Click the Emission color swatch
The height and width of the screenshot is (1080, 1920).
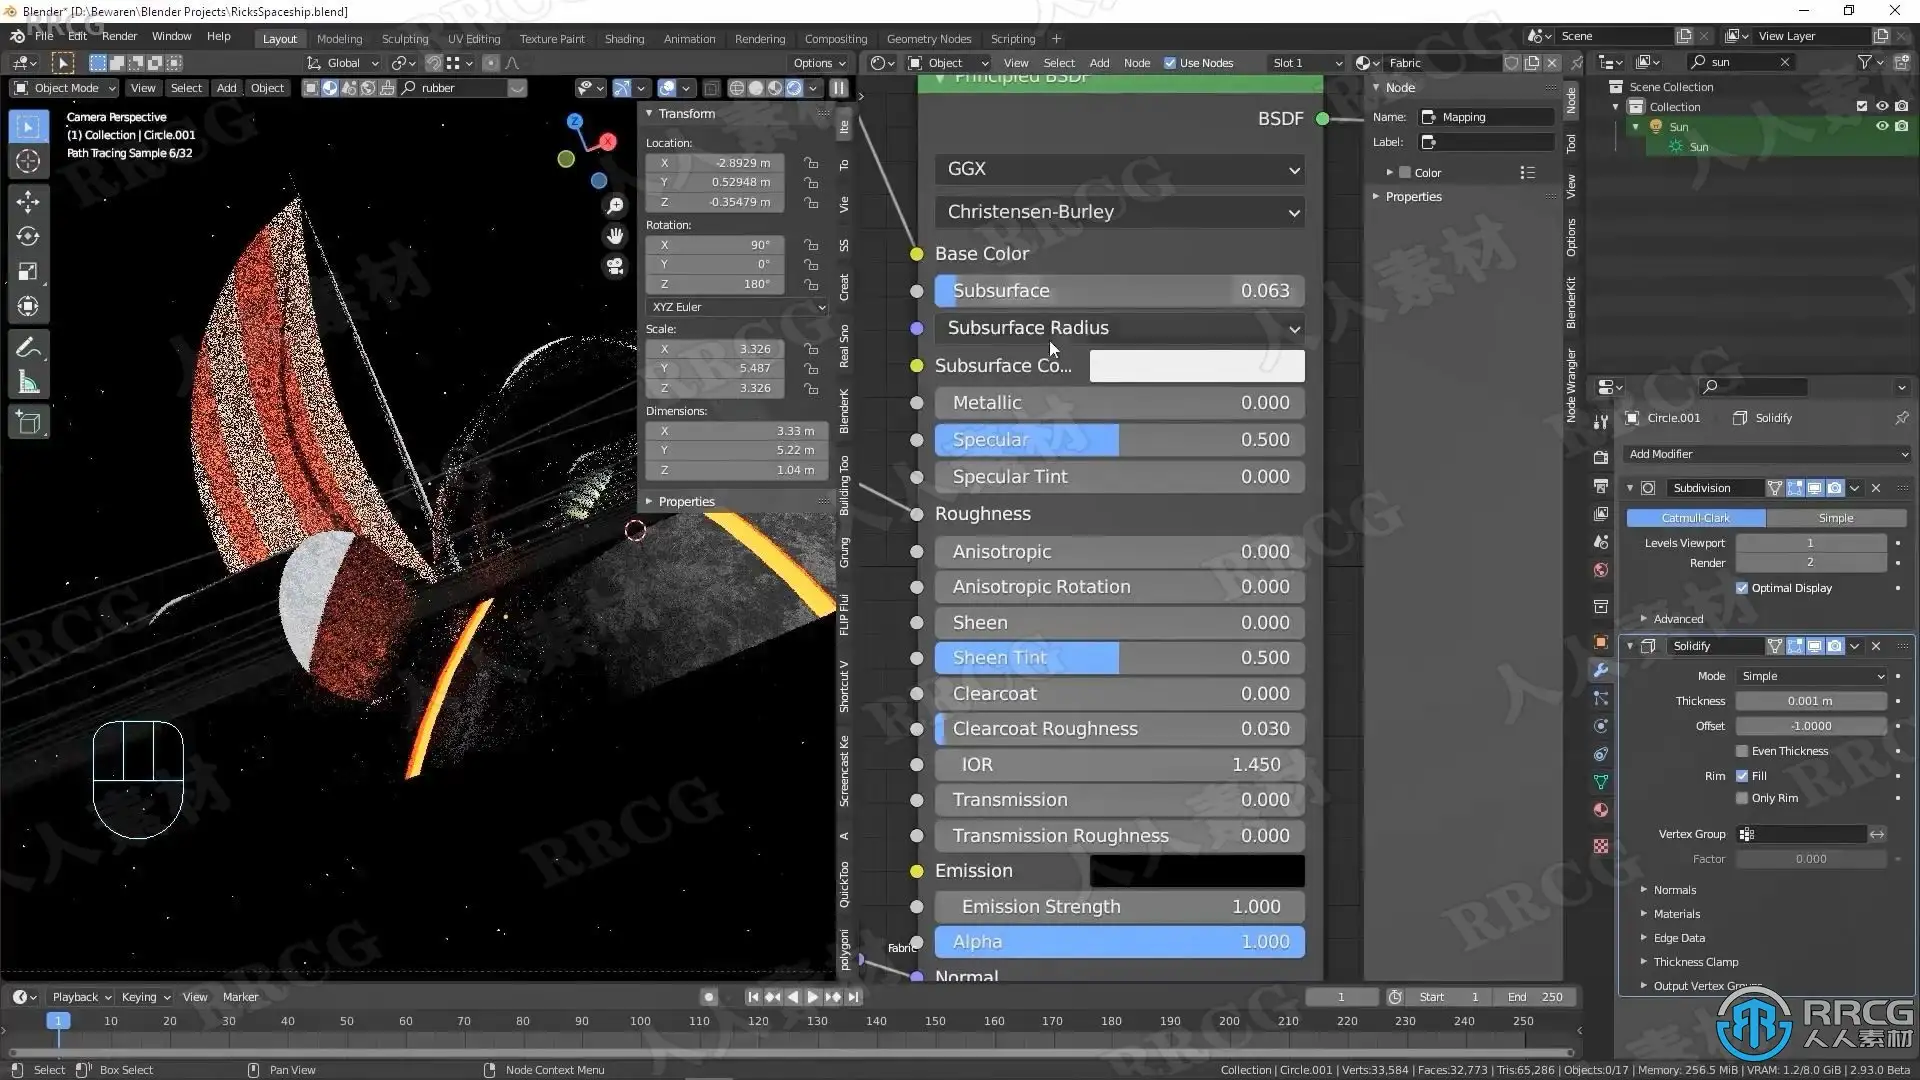point(1196,871)
